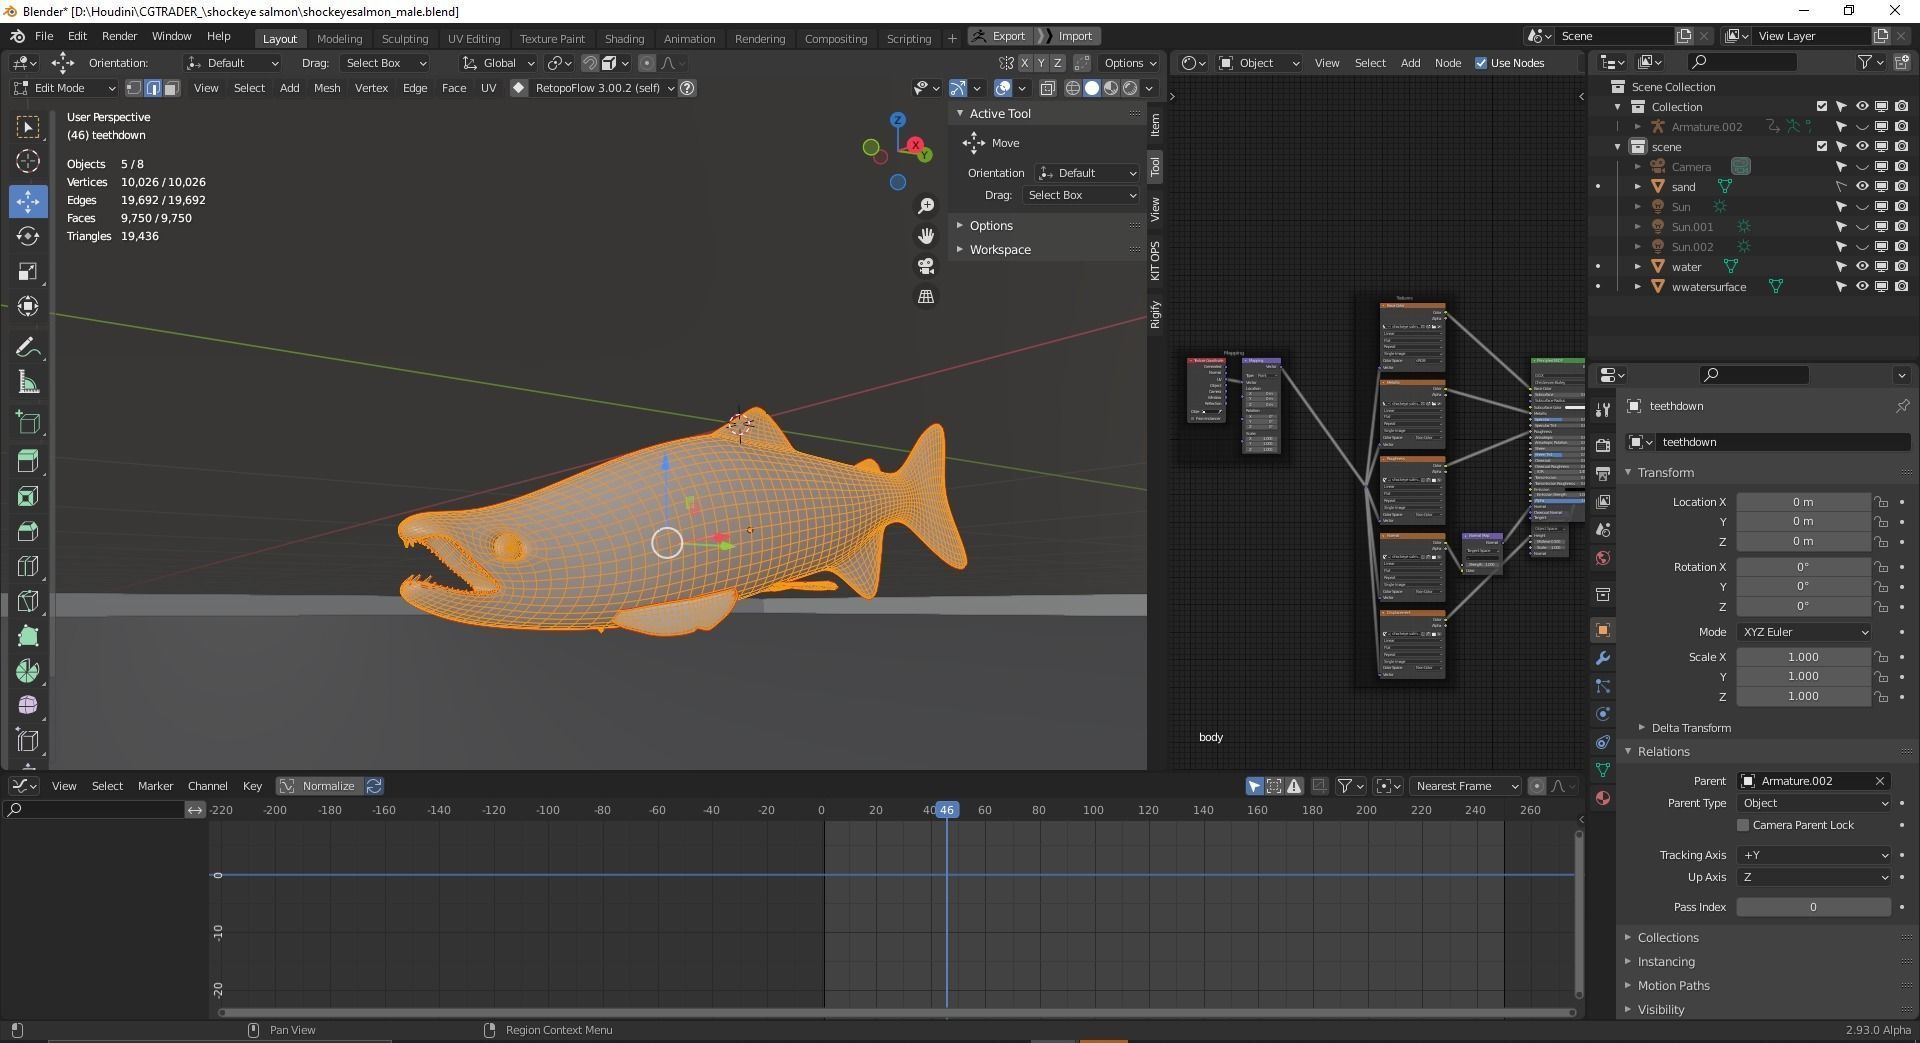The width and height of the screenshot is (1920, 1043).
Task: Click the outliner search field
Action: point(1741,62)
